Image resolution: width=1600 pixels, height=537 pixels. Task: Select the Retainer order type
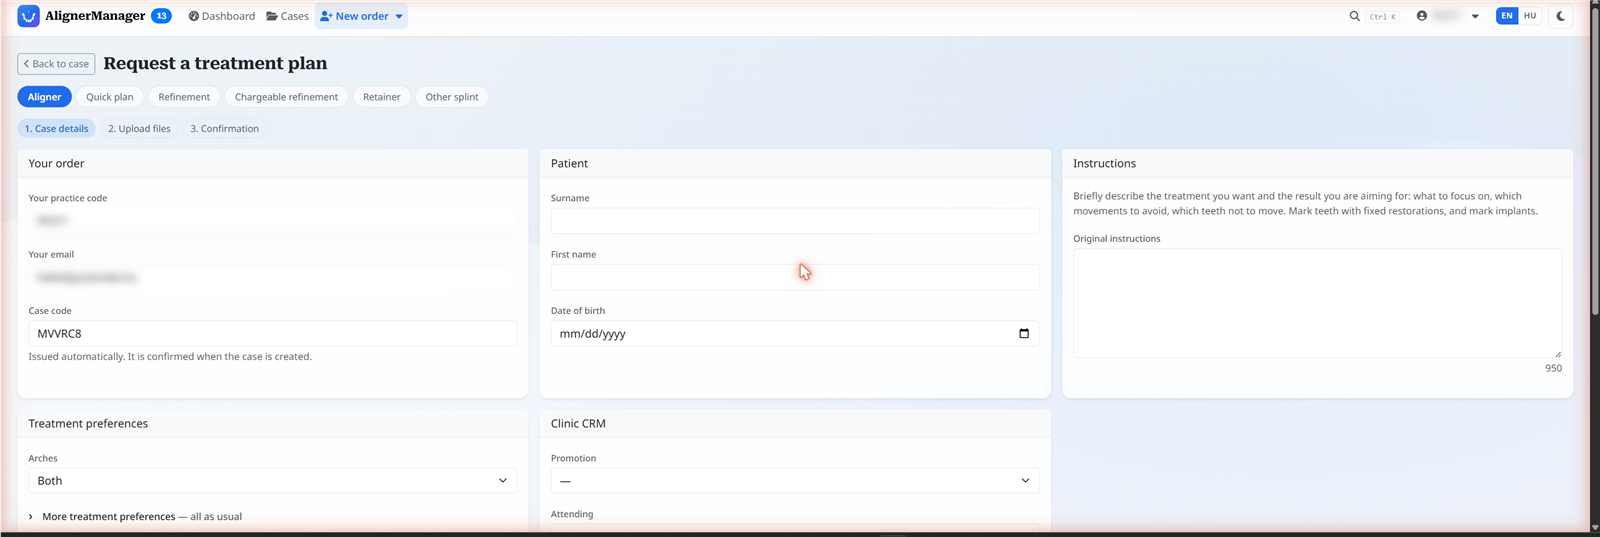pyautogui.click(x=381, y=97)
